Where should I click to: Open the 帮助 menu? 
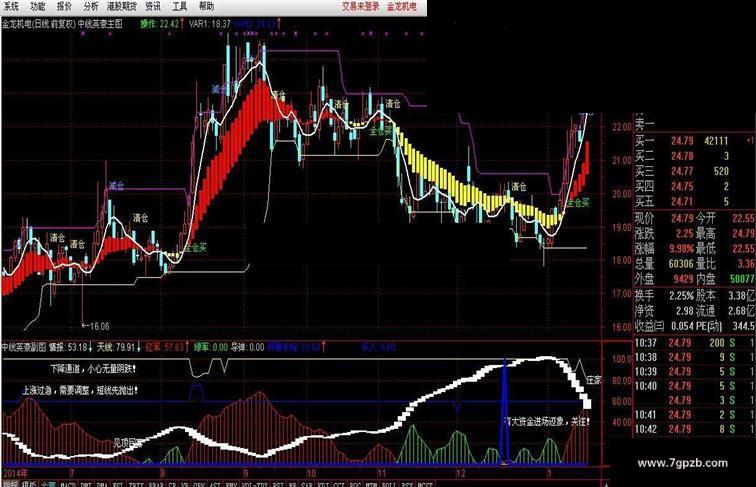pyautogui.click(x=206, y=6)
